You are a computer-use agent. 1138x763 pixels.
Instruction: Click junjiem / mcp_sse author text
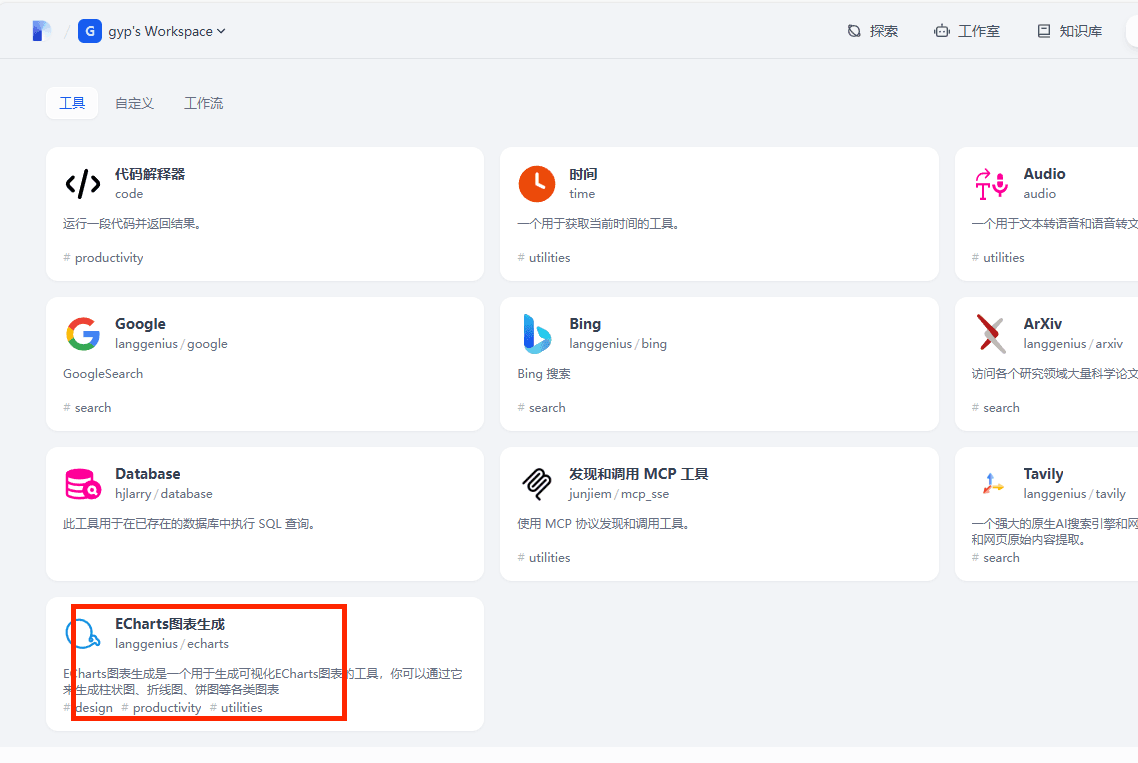(x=619, y=494)
